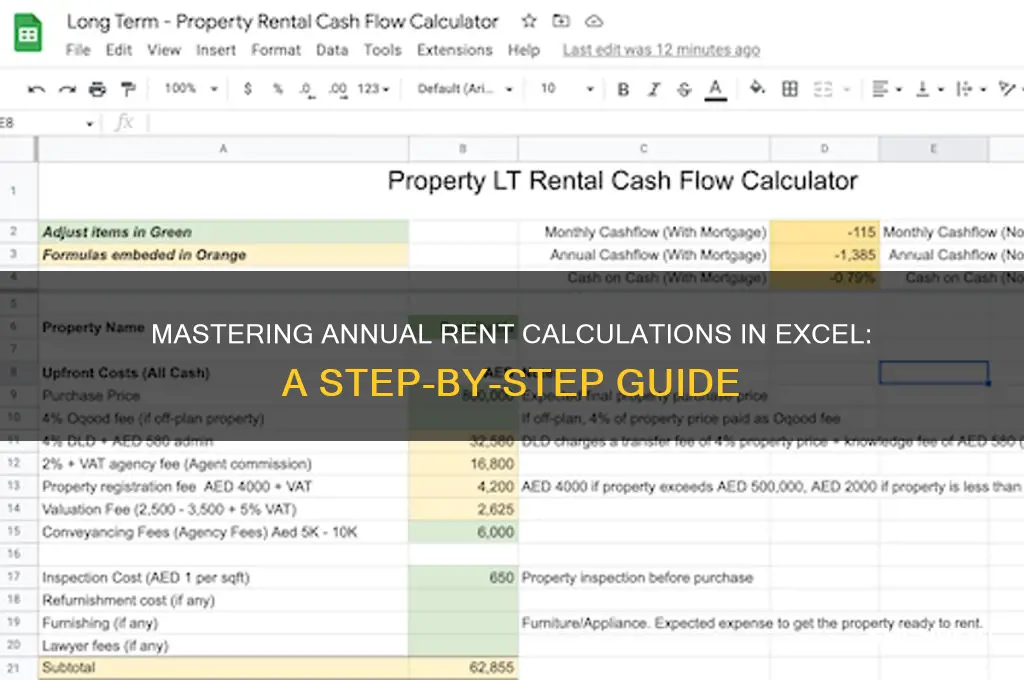This screenshot has width=1024, height=680.
Task: Open the Insert menu
Action: coord(216,50)
